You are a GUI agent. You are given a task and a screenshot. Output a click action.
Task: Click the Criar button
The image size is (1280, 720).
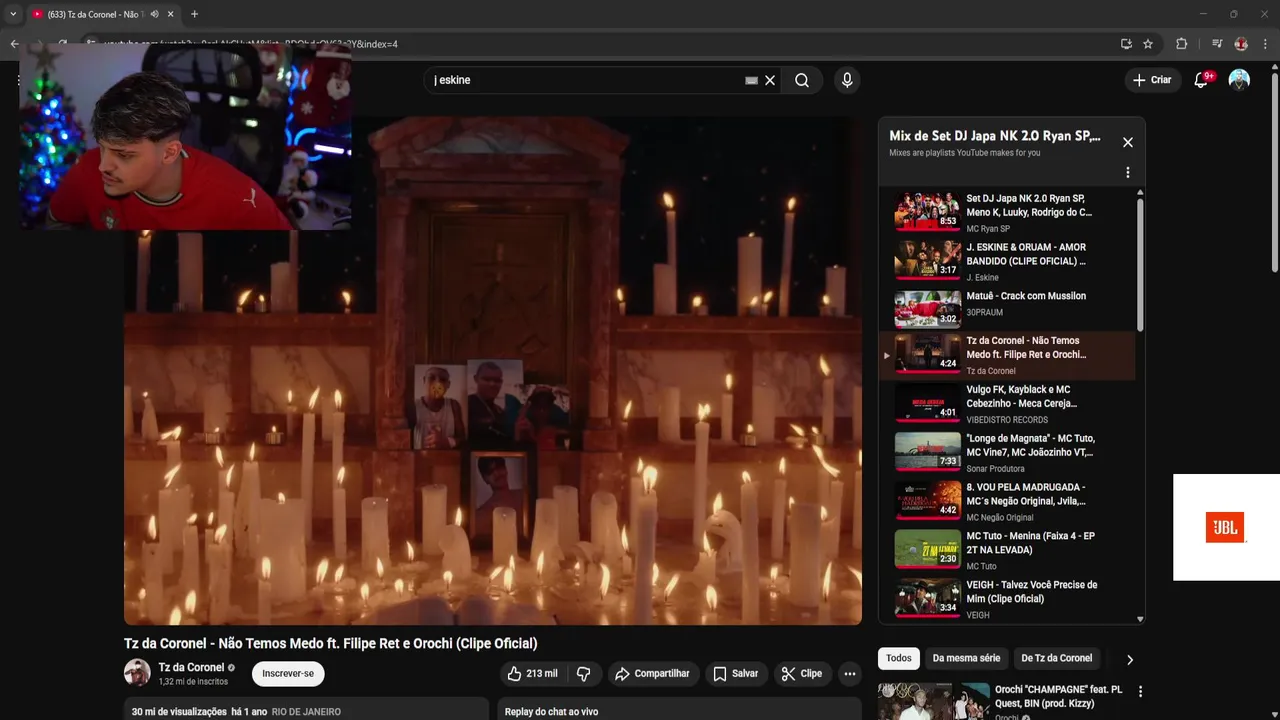tap(1151, 80)
